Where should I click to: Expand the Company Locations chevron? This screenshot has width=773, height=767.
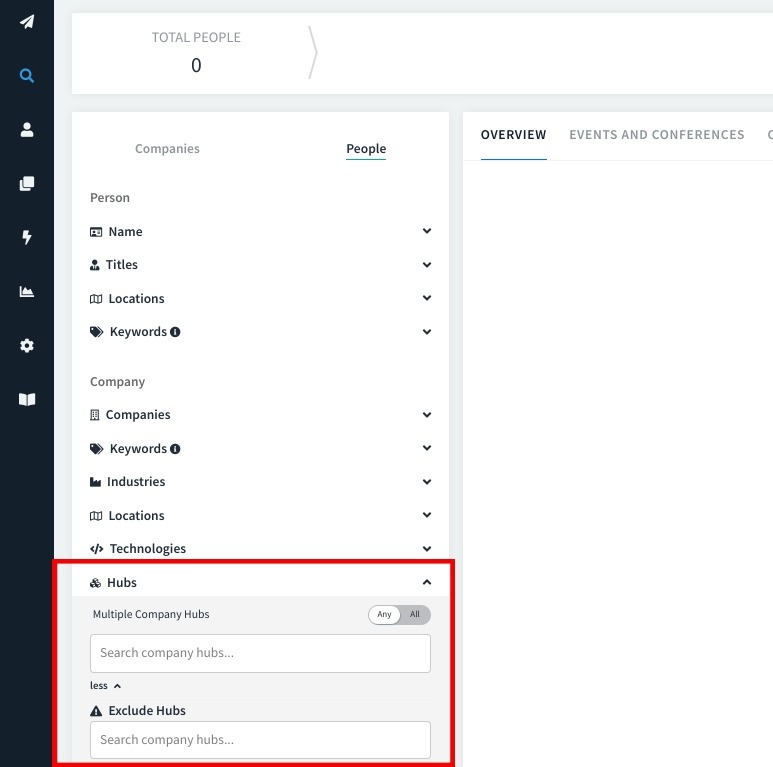pos(427,515)
